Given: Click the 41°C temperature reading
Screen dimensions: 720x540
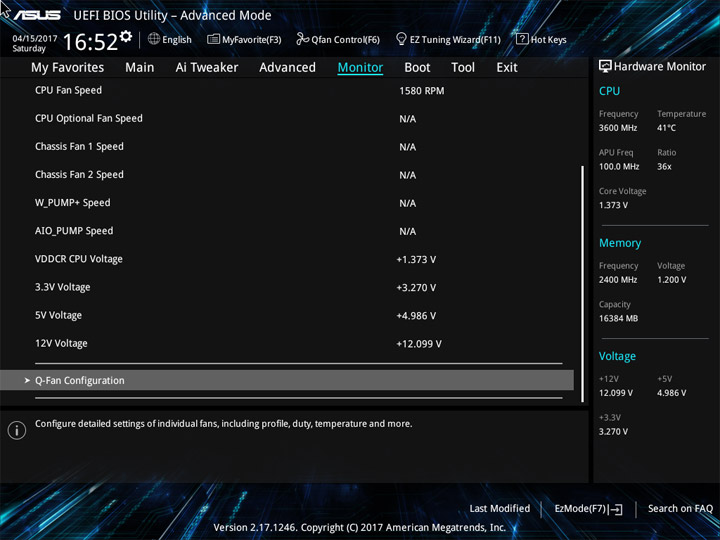Looking at the screenshot, I should tap(666, 128).
